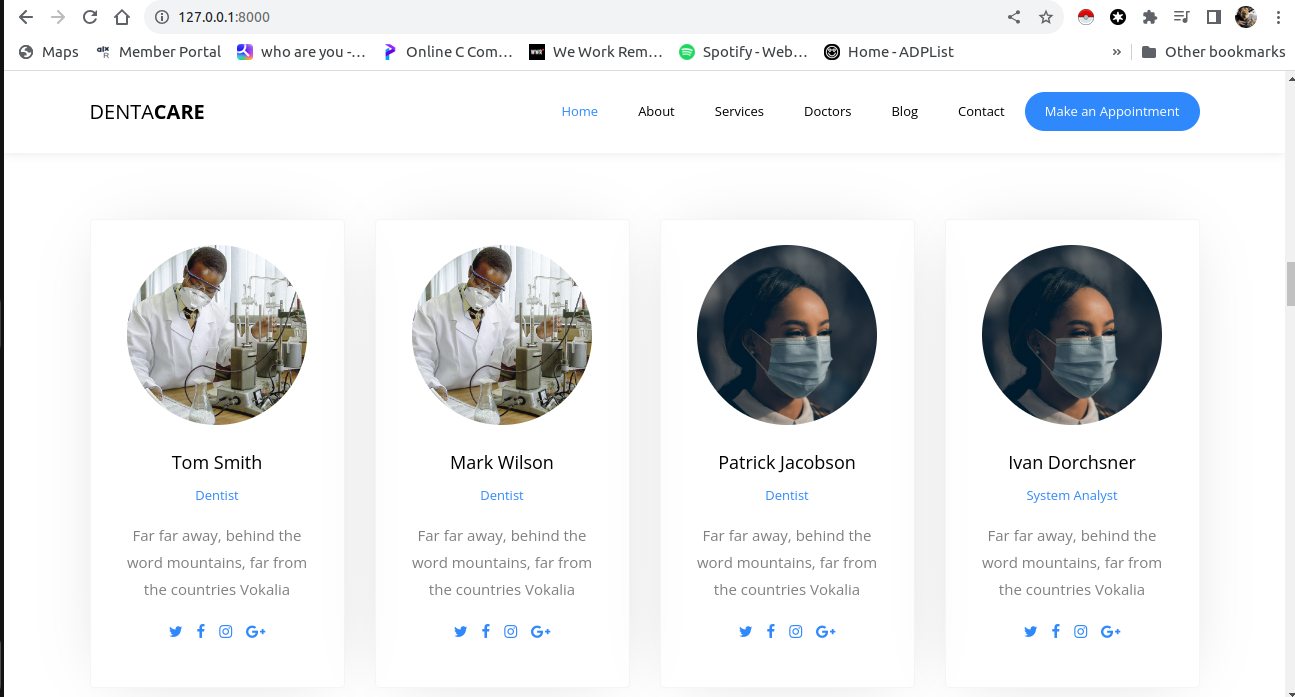
Task: Reload the page in the browser
Action: pyautogui.click(x=90, y=17)
